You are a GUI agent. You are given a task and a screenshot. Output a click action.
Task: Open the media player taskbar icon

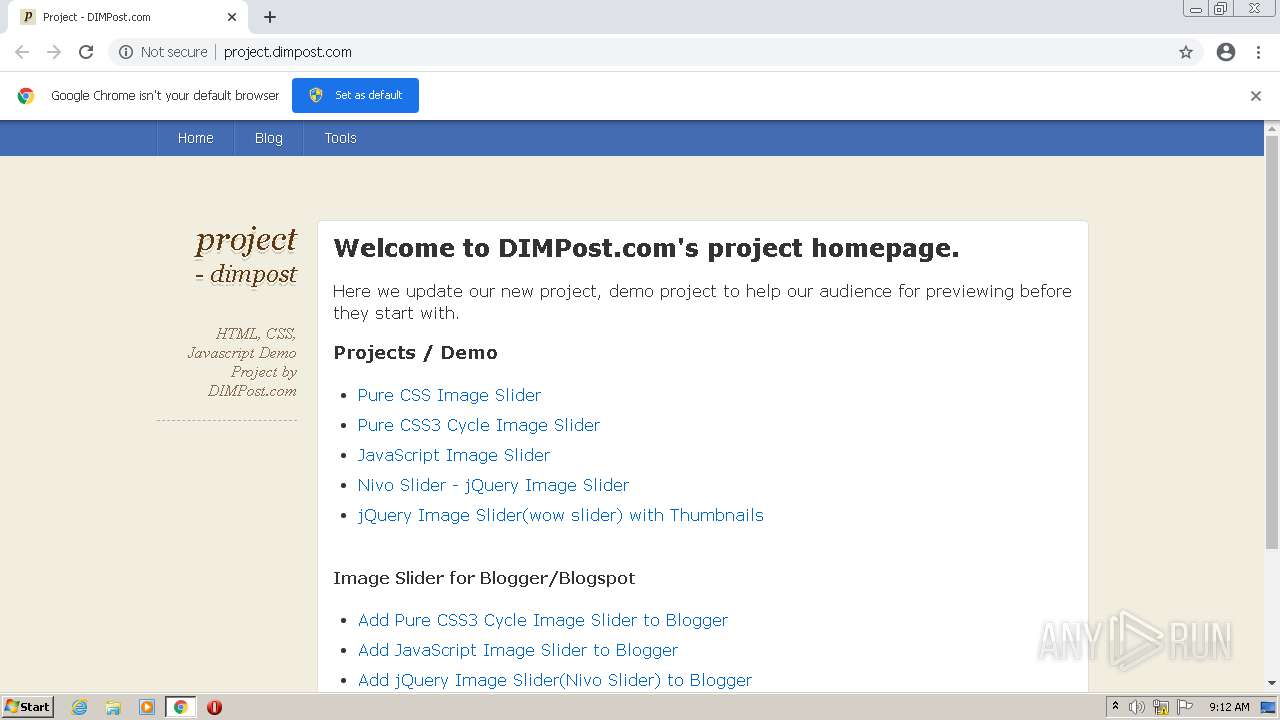point(146,707)
